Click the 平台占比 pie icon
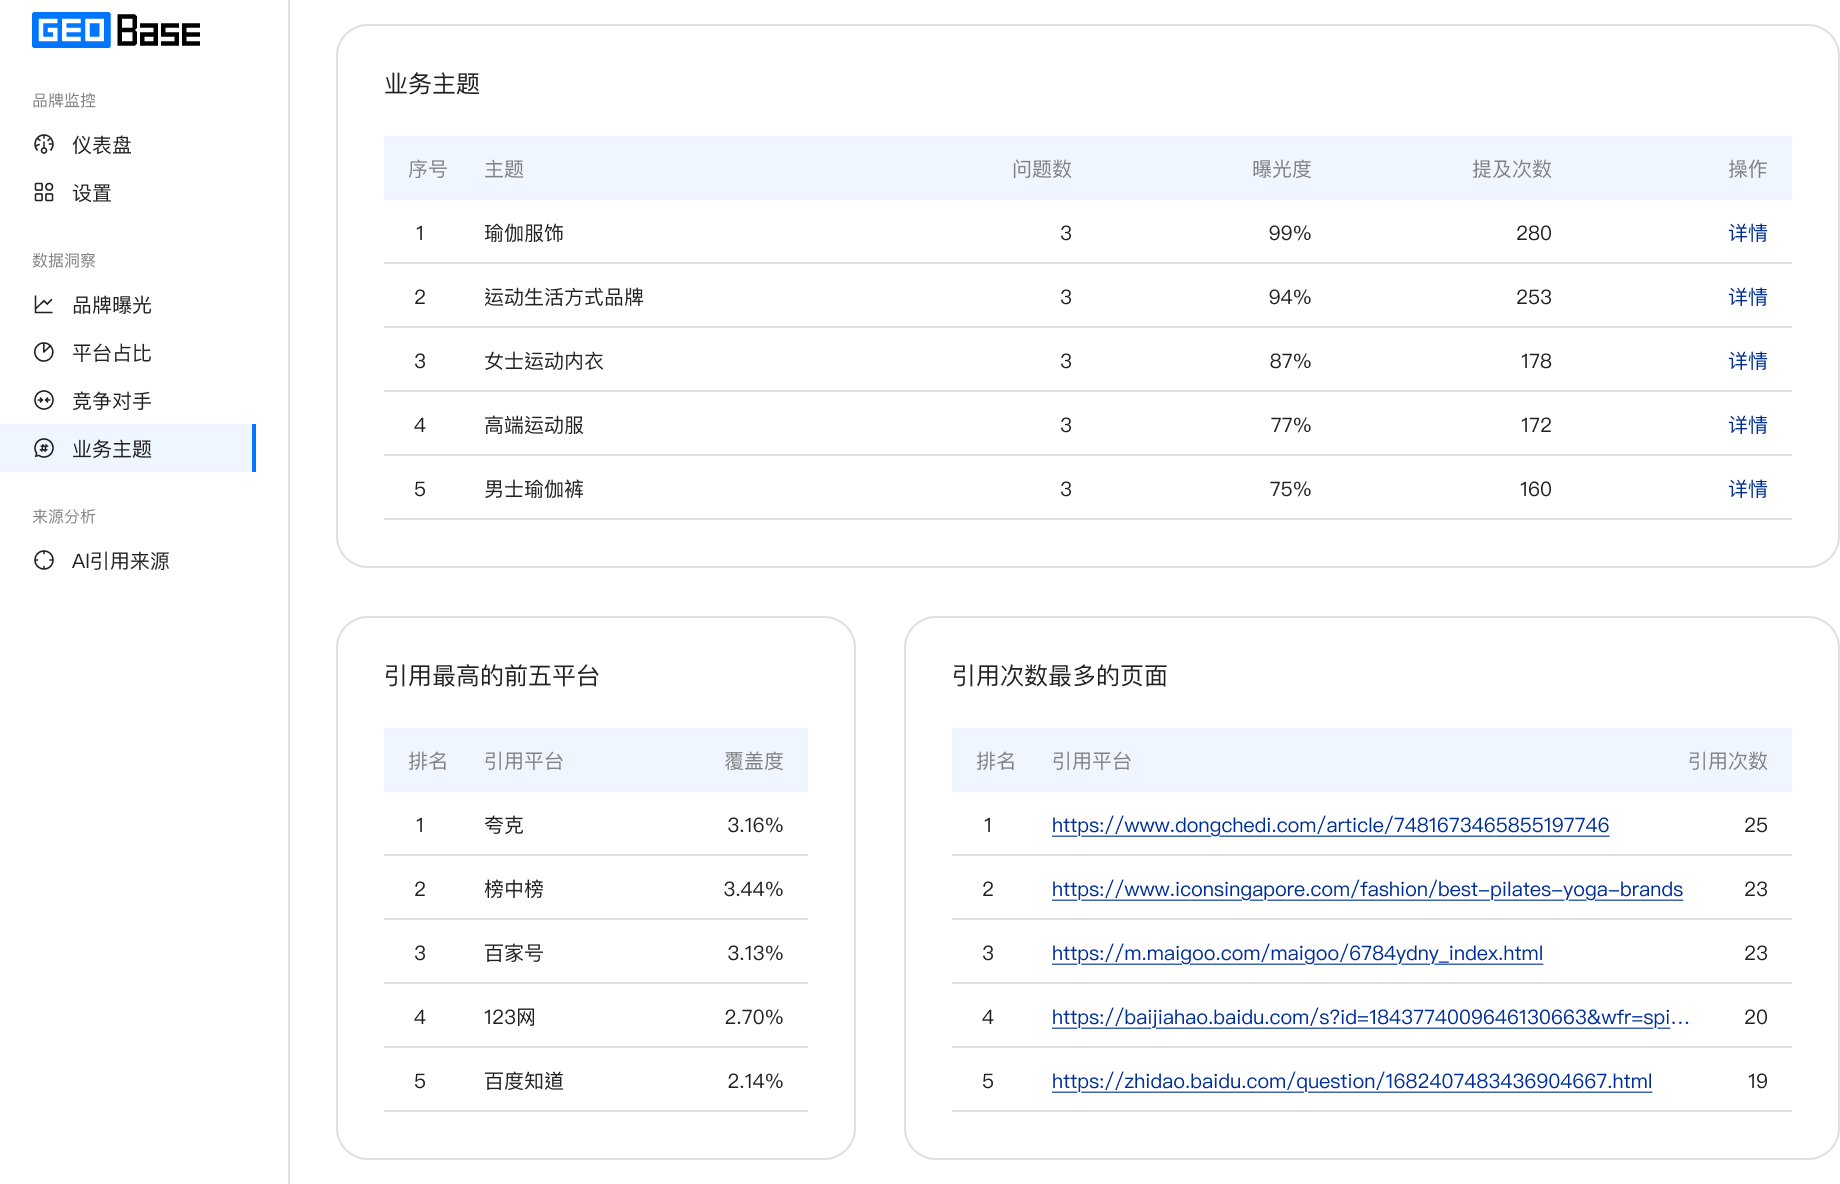The width and height of the screenshot is (1840, 1184). [x=44, y=353]
